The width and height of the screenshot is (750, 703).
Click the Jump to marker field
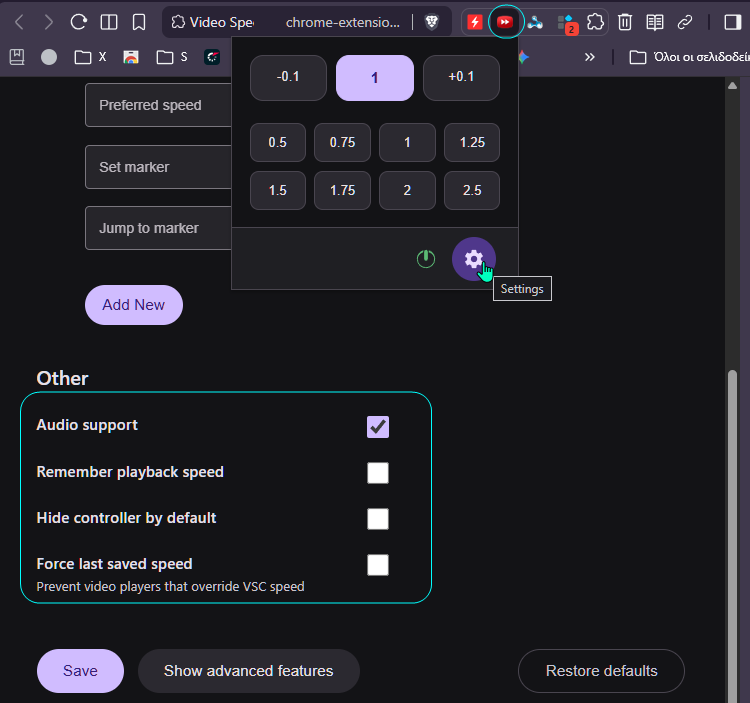tap(158, 228)
